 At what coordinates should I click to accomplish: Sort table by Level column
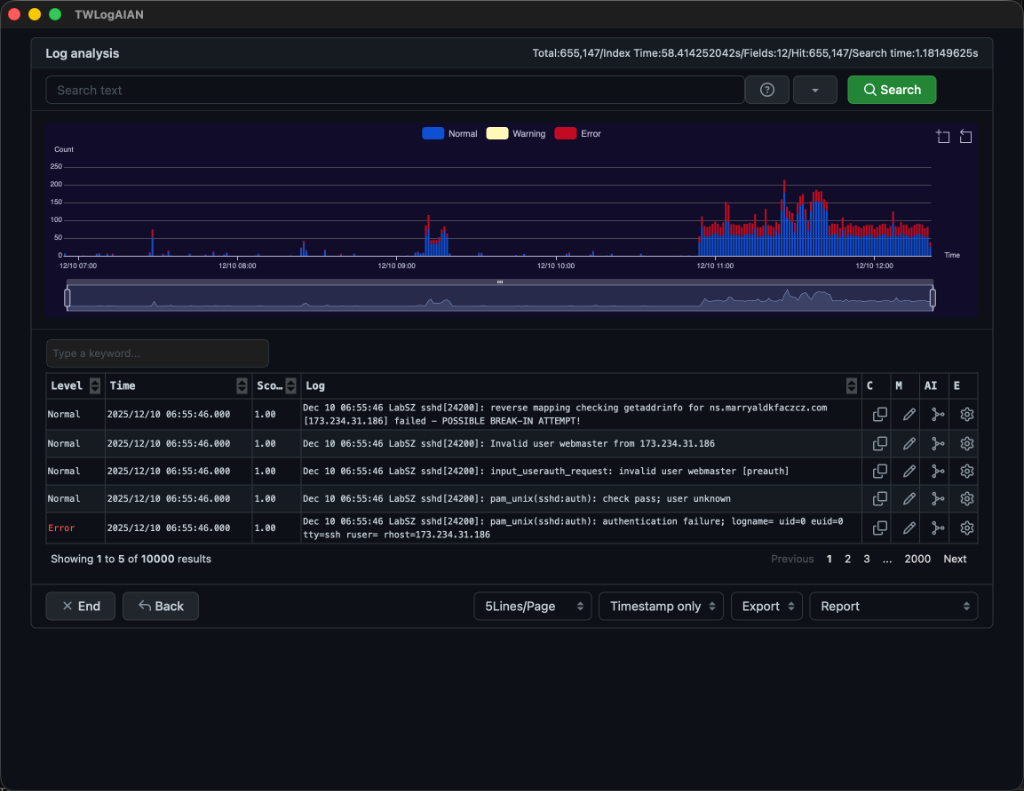[95, 385]
